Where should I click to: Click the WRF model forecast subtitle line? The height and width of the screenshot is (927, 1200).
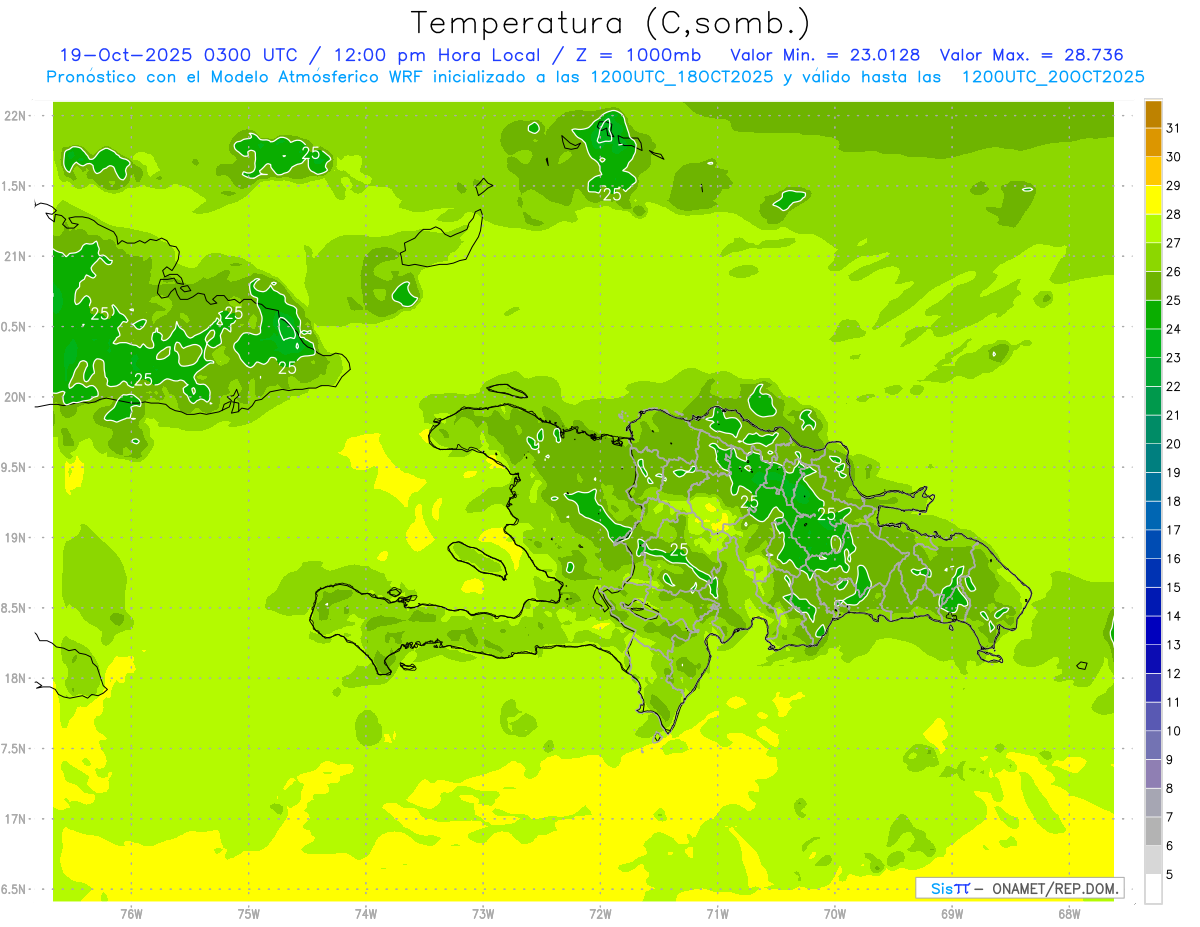tap(595, 76)
